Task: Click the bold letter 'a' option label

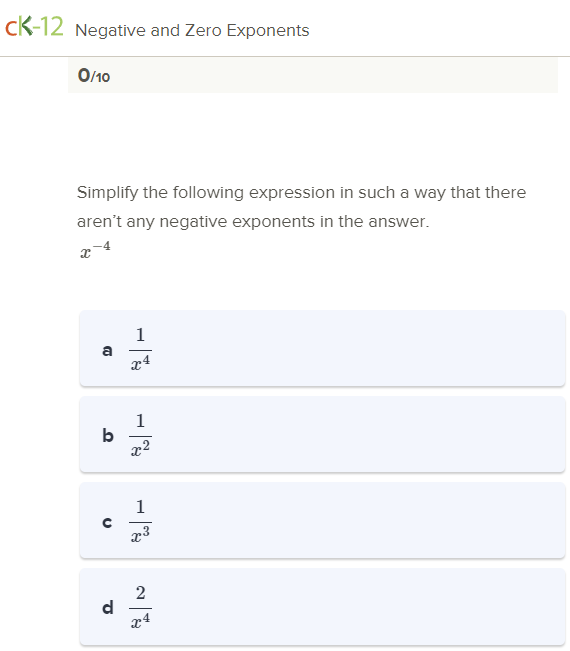Action: point(107,350)
